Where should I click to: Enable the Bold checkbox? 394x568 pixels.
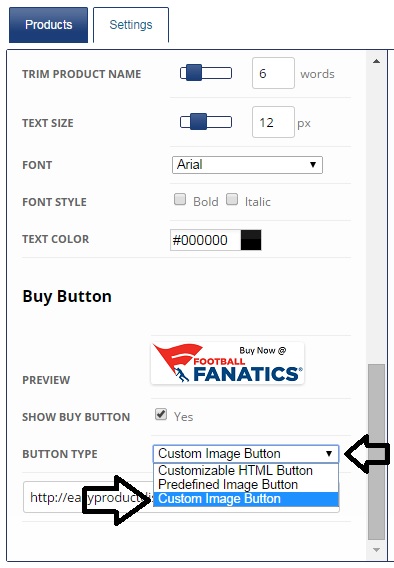coord(180,199)
